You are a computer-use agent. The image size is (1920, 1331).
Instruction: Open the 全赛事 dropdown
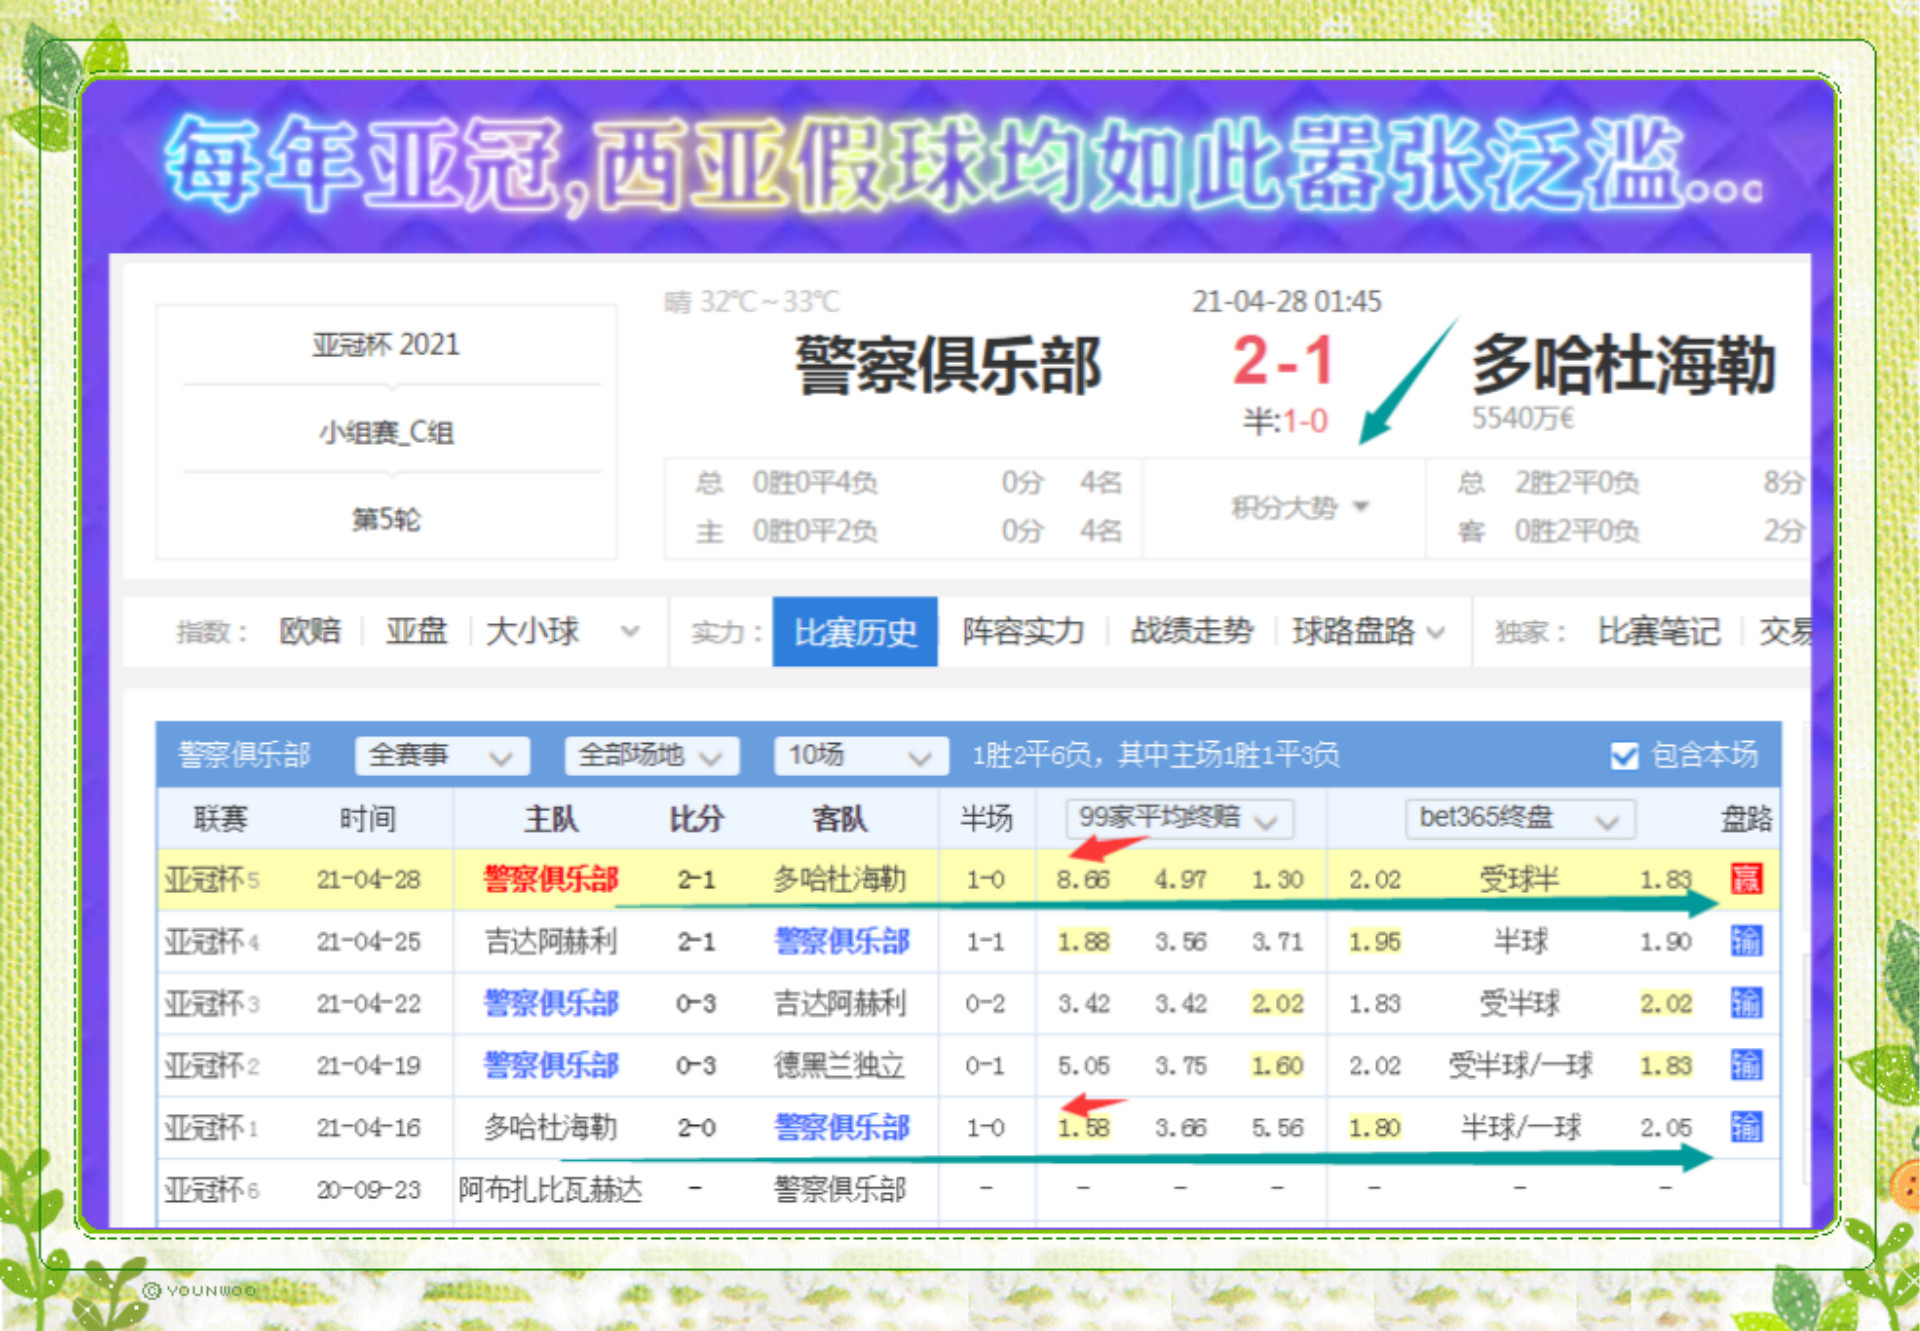click(x=441, y=756)
